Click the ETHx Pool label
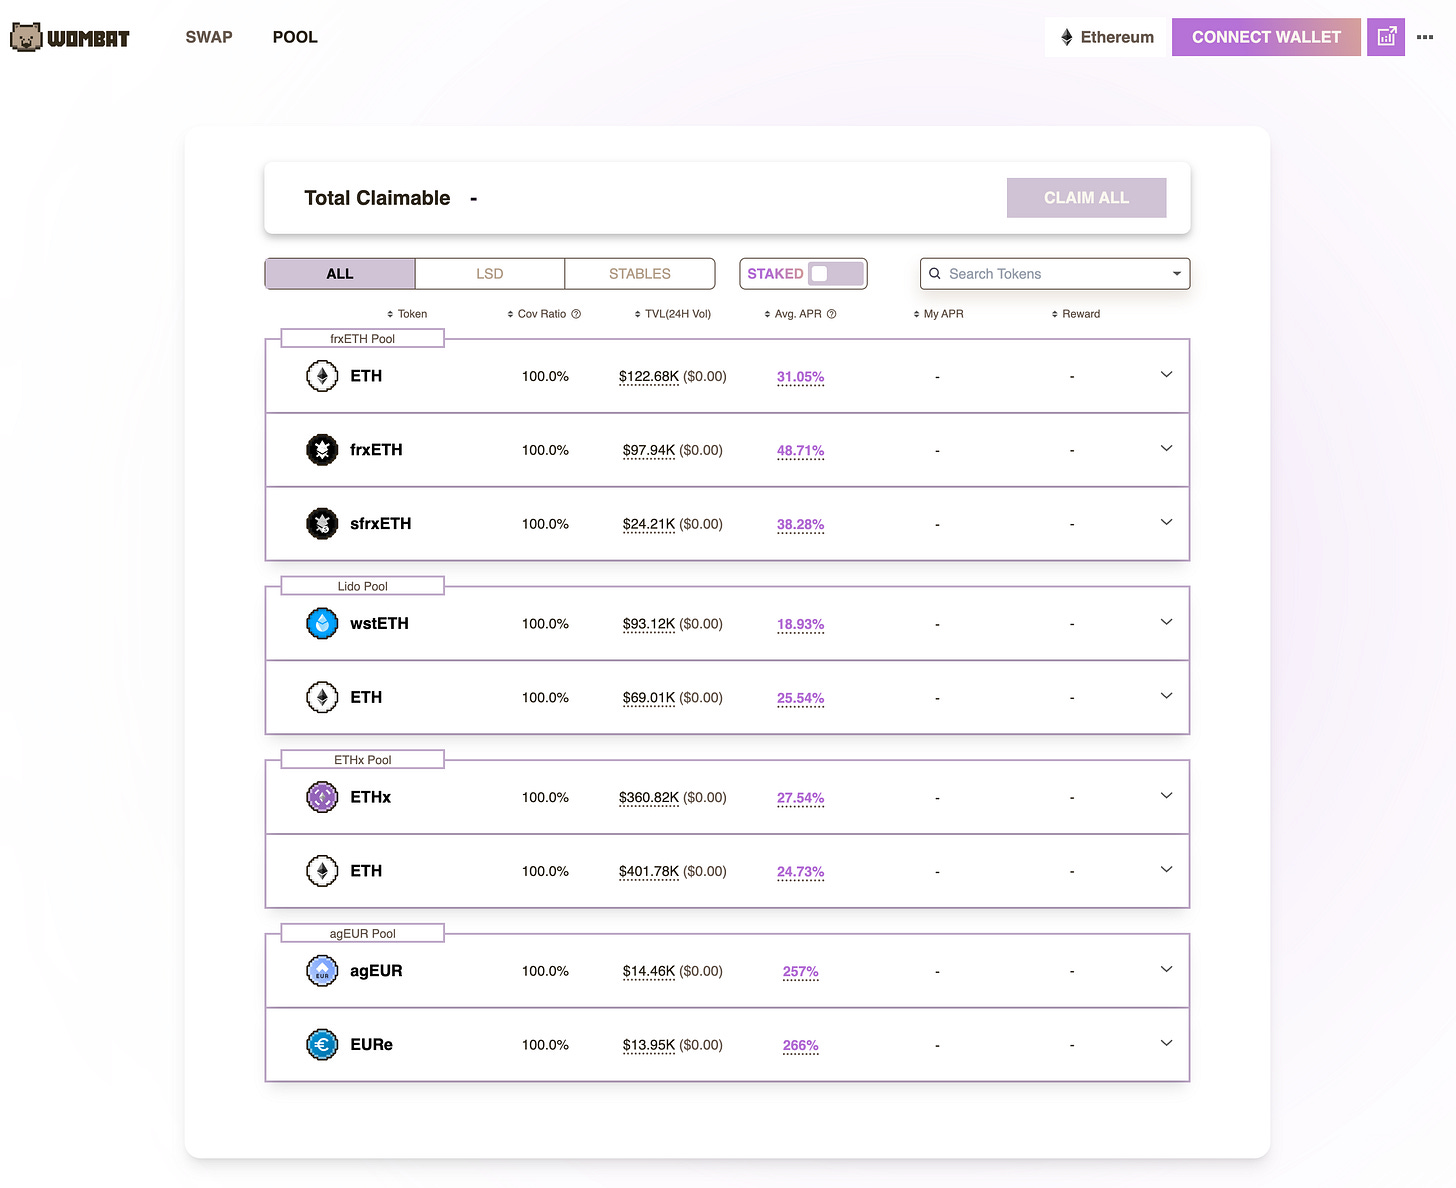The width and height of the screenshot is (1456, 1188). pyautogui.click(x=362, y=760)
